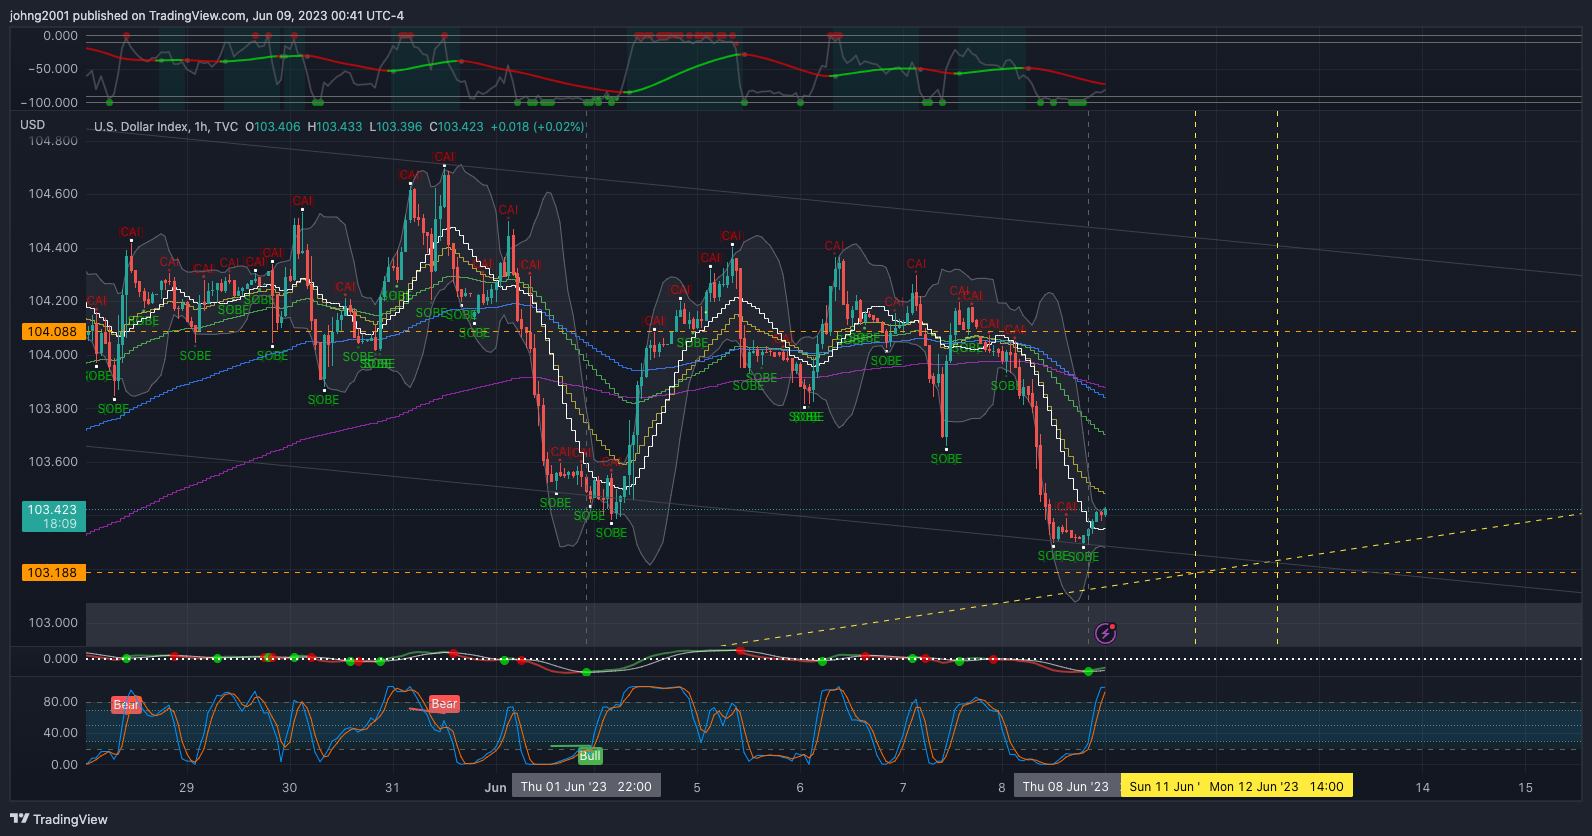The width and height of the screenshot is (1592, 836).
Task: Click the CAI label at the chart's highest peak
Action: [x=444, y=157]
